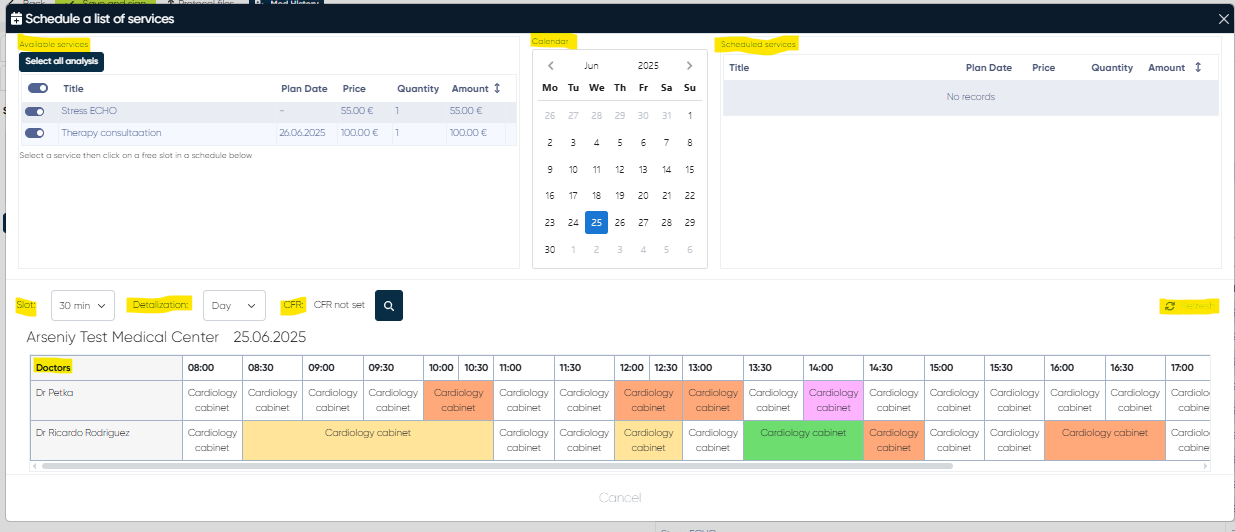Sort Scheduled services by Amount arrow icon
Screen dimensions: 1235x532
click(1197, 68)
